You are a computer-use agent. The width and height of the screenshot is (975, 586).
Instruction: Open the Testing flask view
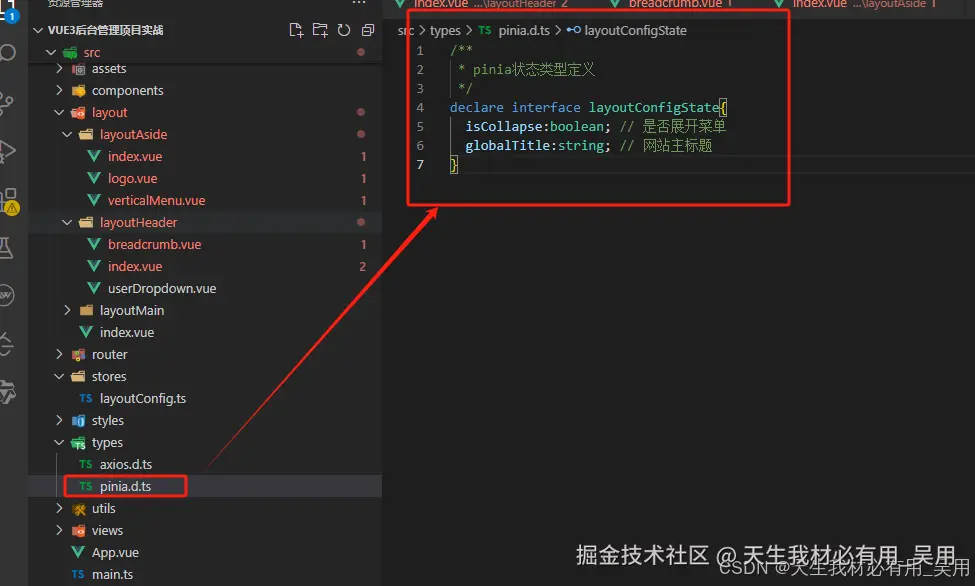pos(6,248)
